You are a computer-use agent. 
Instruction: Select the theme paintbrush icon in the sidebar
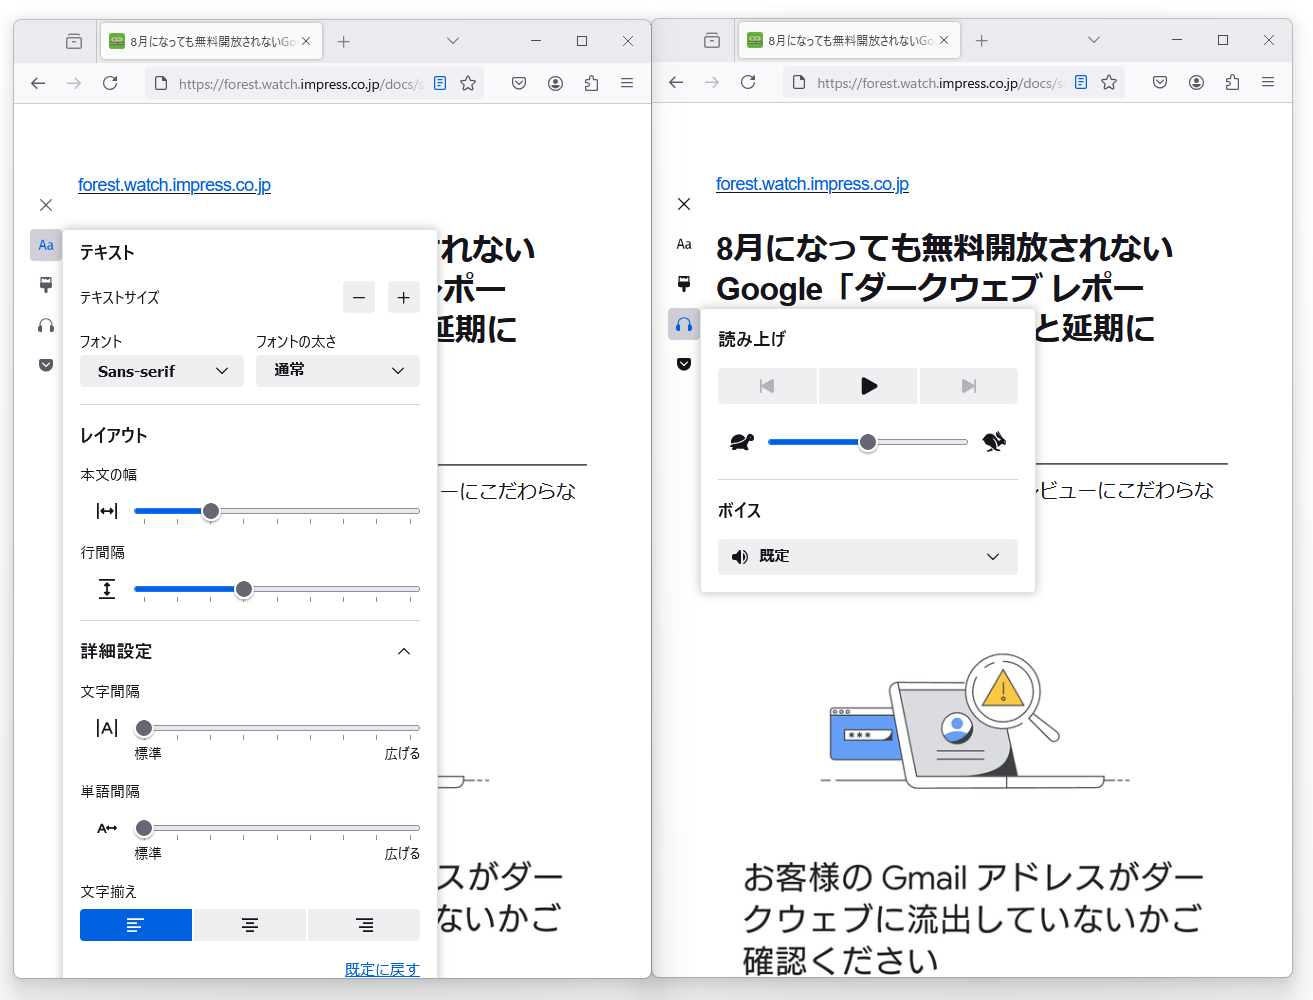[x=45, y=284]
